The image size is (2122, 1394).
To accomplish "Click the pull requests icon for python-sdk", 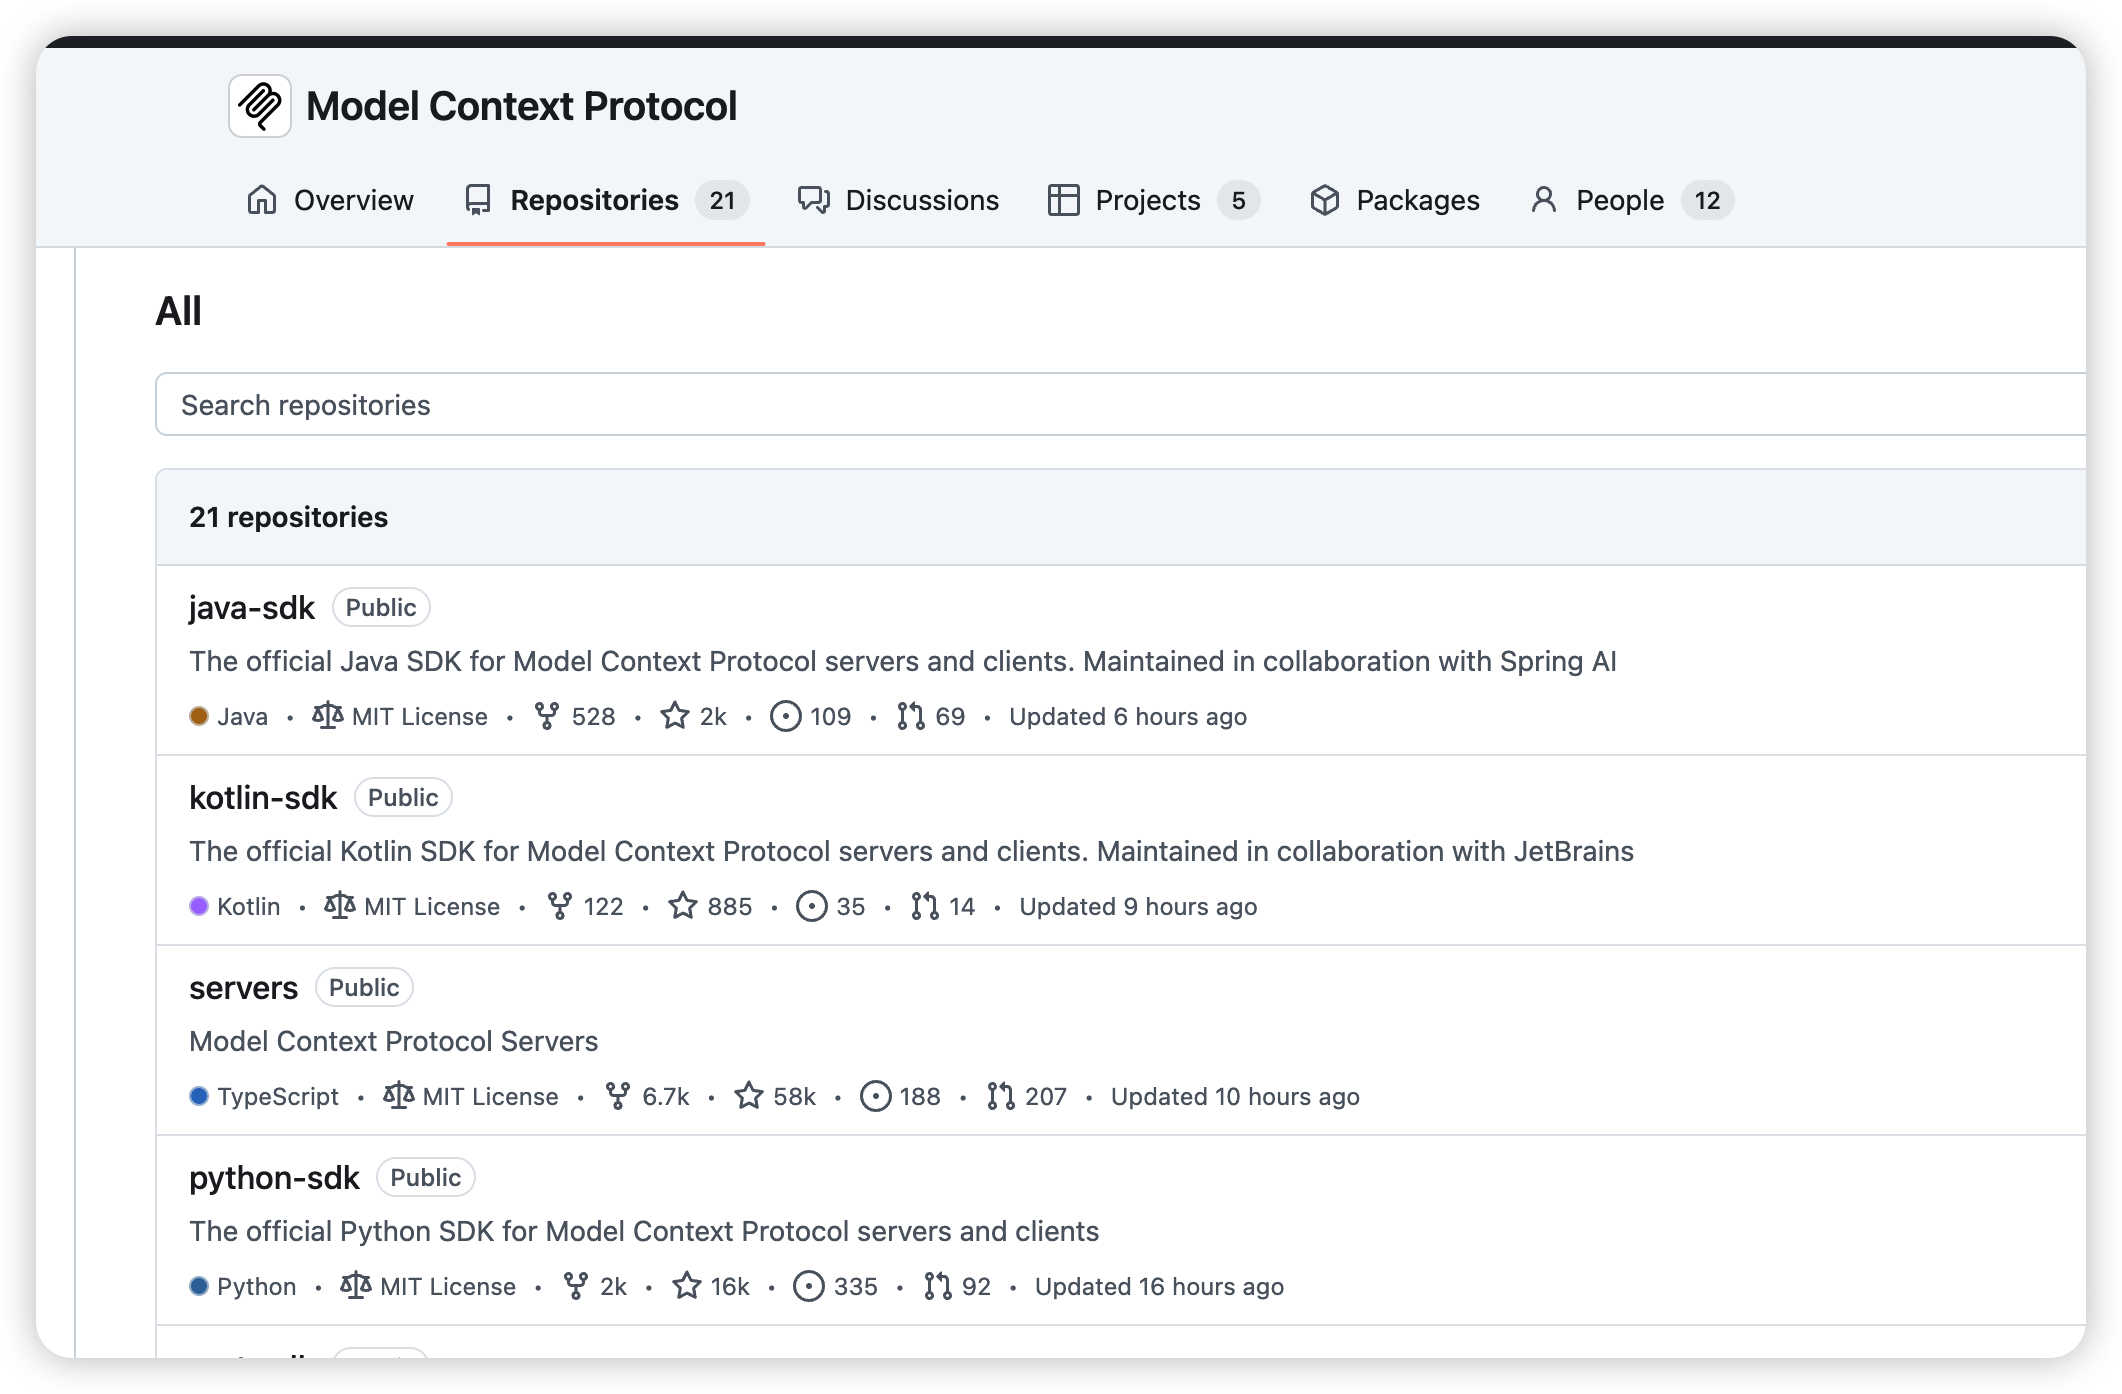I will pyautogui.click(x=938, y=1286).
